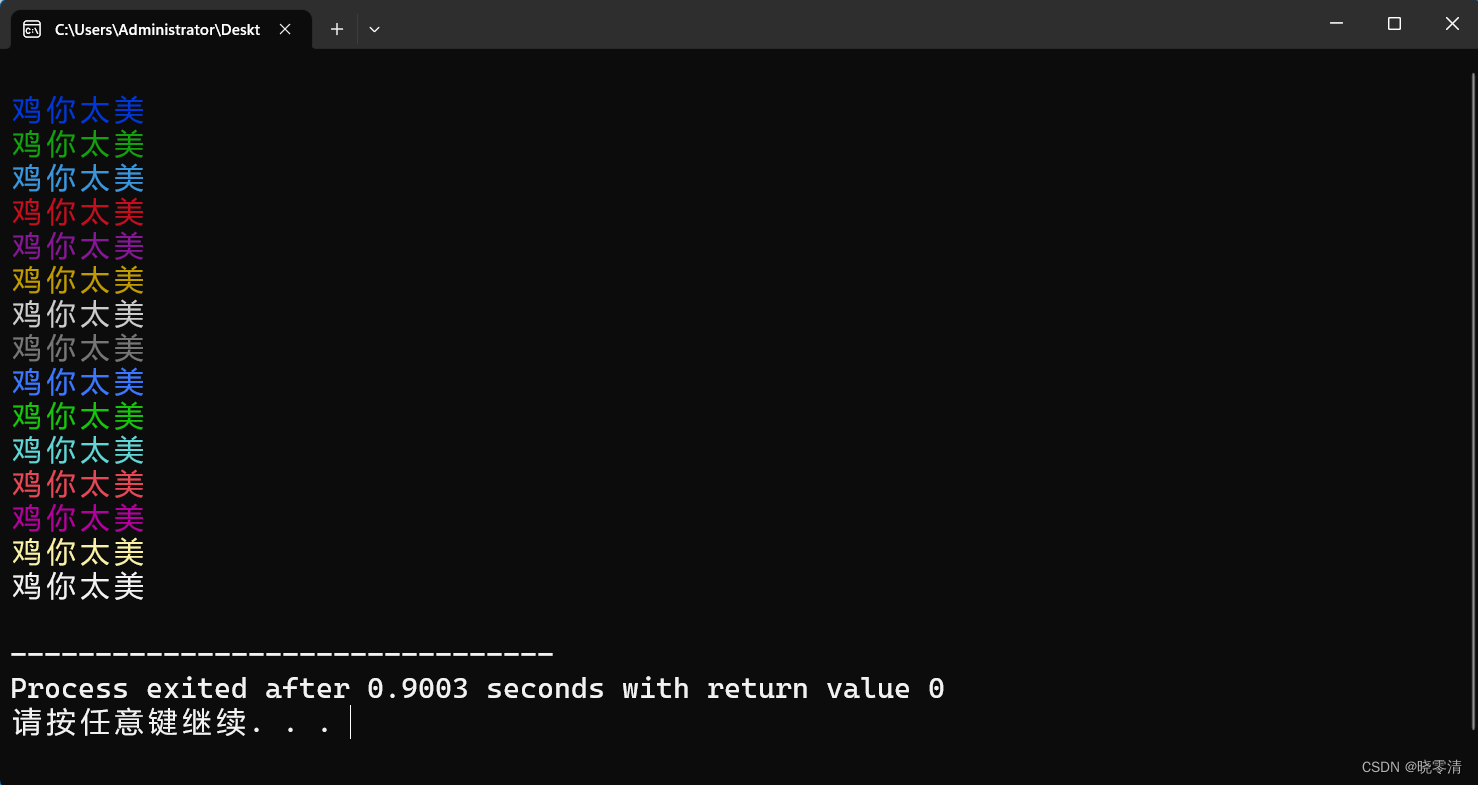Click the pale yellow 鸡你太美 line
The width and height of the screenshot is (1478, 785).
(x=78, y=552)
